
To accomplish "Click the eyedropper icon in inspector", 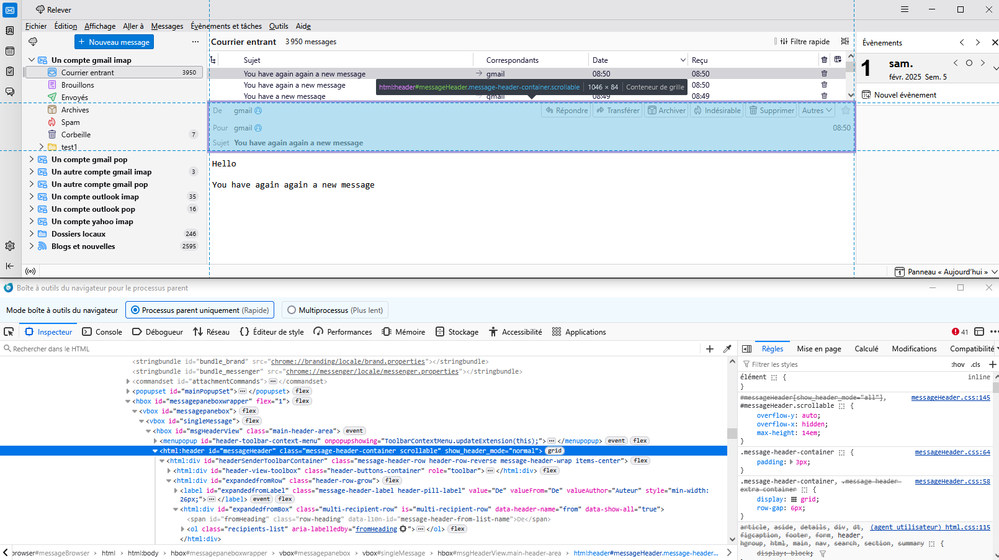I will click(x=727, y=349).
